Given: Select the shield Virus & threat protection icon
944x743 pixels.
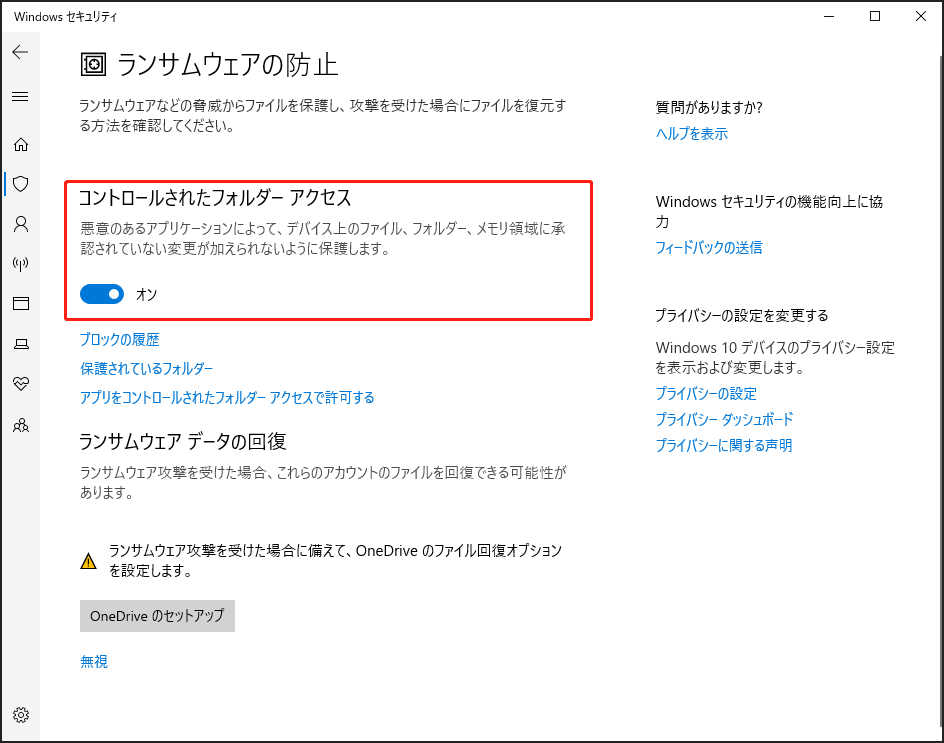Looking at the screenshot, I should point(21,184).
